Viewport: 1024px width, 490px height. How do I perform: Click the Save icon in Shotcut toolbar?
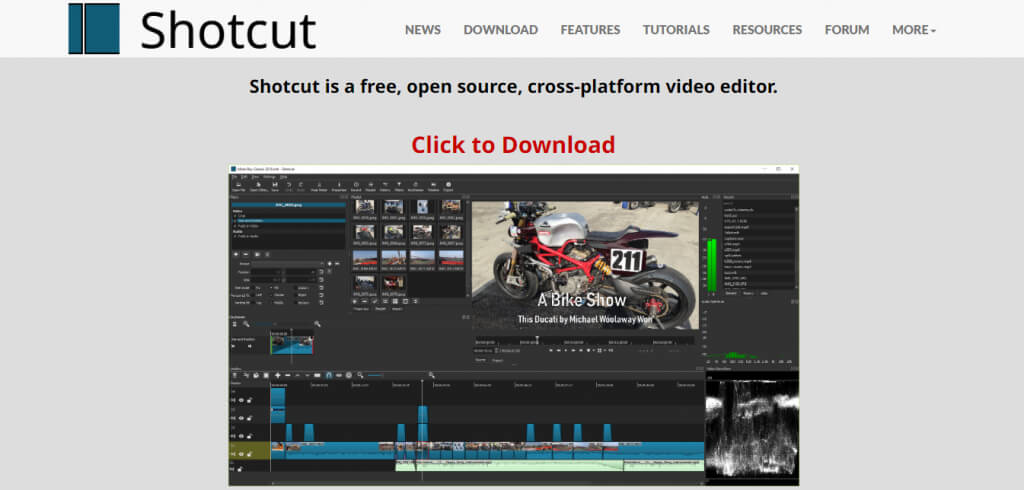tap(275, 186)
